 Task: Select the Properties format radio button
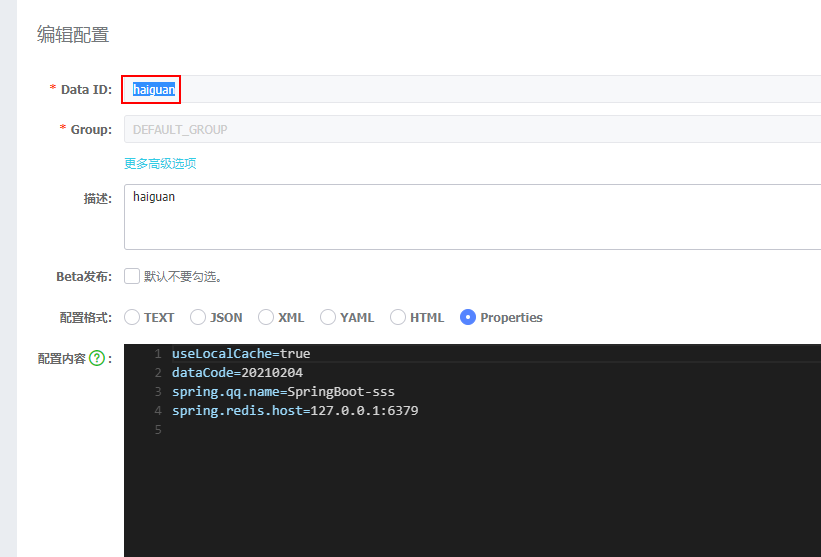point(468,317)
